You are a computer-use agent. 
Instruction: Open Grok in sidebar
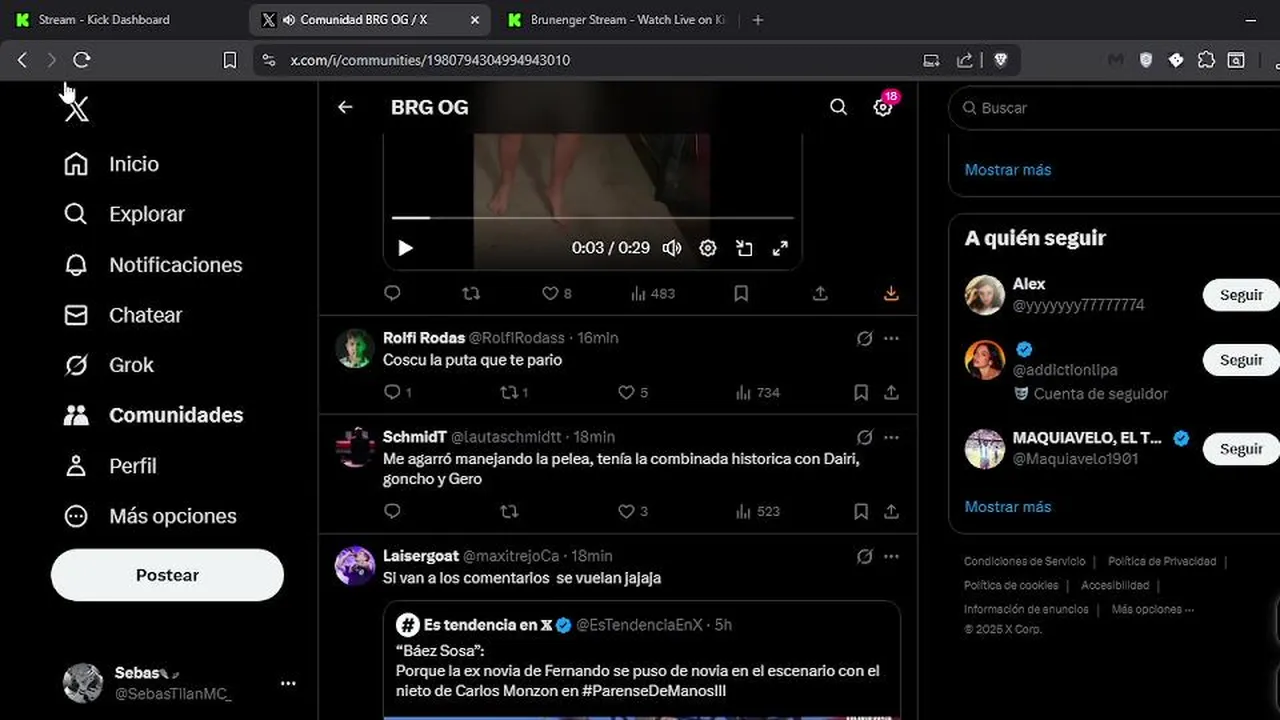click(x=108, y=365)
